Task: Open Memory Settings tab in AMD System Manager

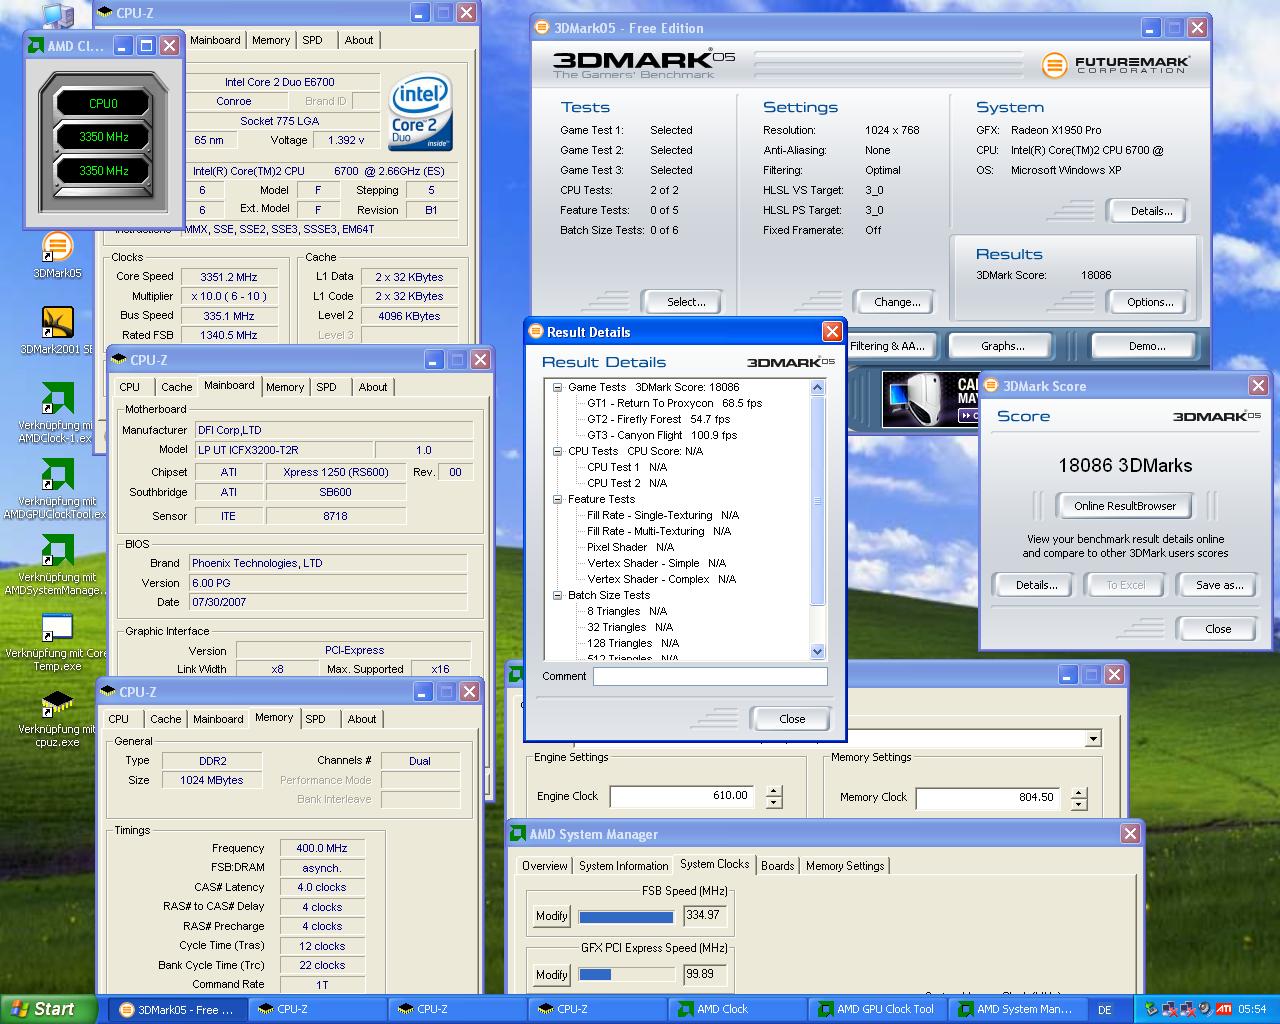Action: 845,866
